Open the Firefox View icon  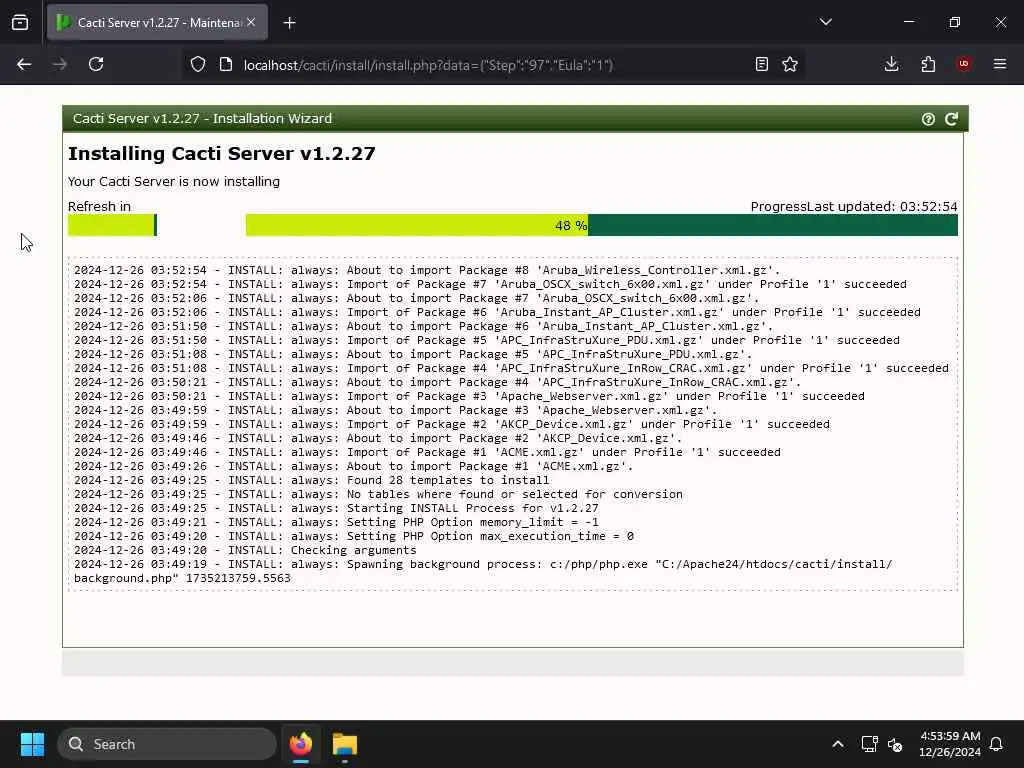click(x=20, y=22)
